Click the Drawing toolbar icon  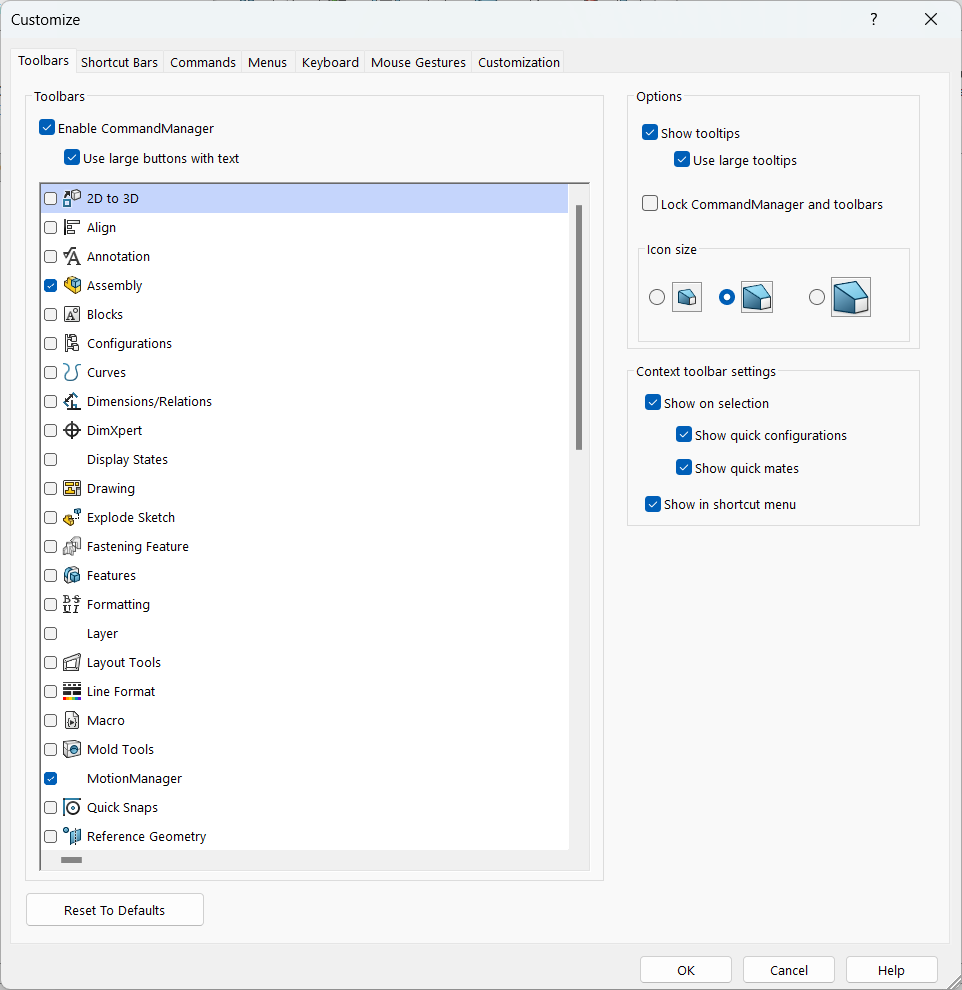coord(72,489)
